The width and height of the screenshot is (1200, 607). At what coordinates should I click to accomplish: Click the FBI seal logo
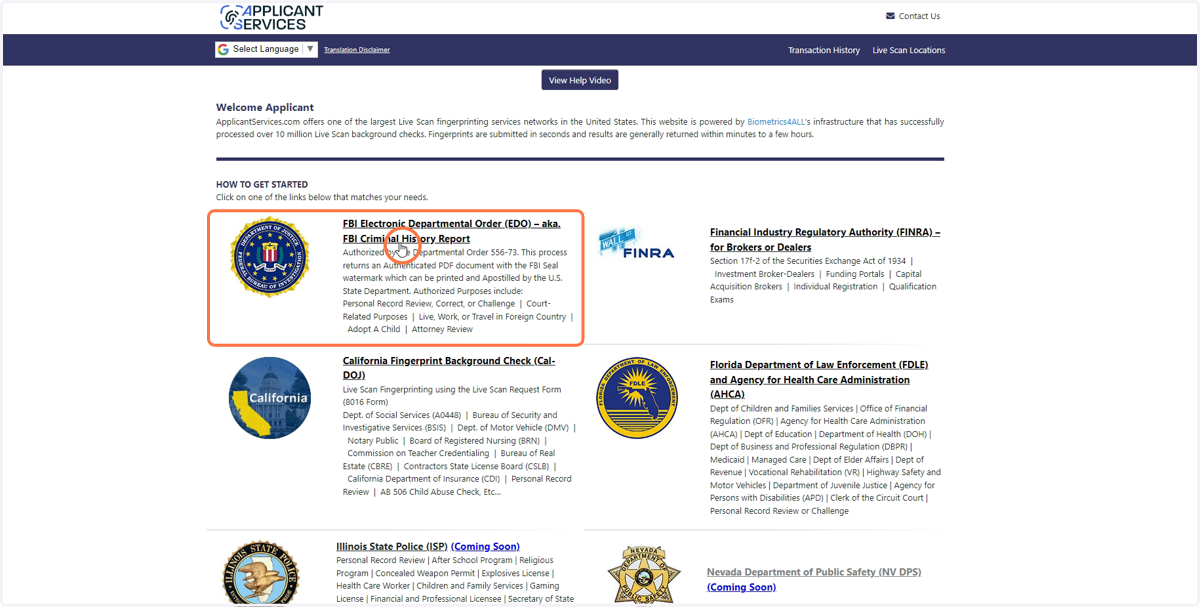(x=271, y=257)
